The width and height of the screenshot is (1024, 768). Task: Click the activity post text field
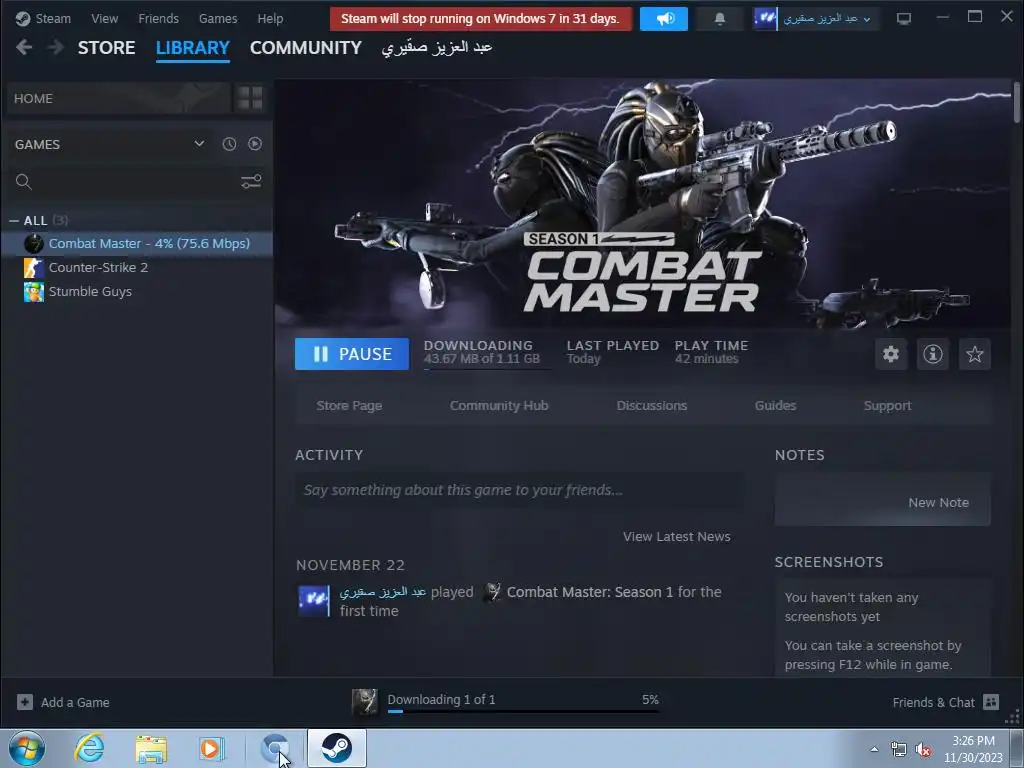point(519,490)
